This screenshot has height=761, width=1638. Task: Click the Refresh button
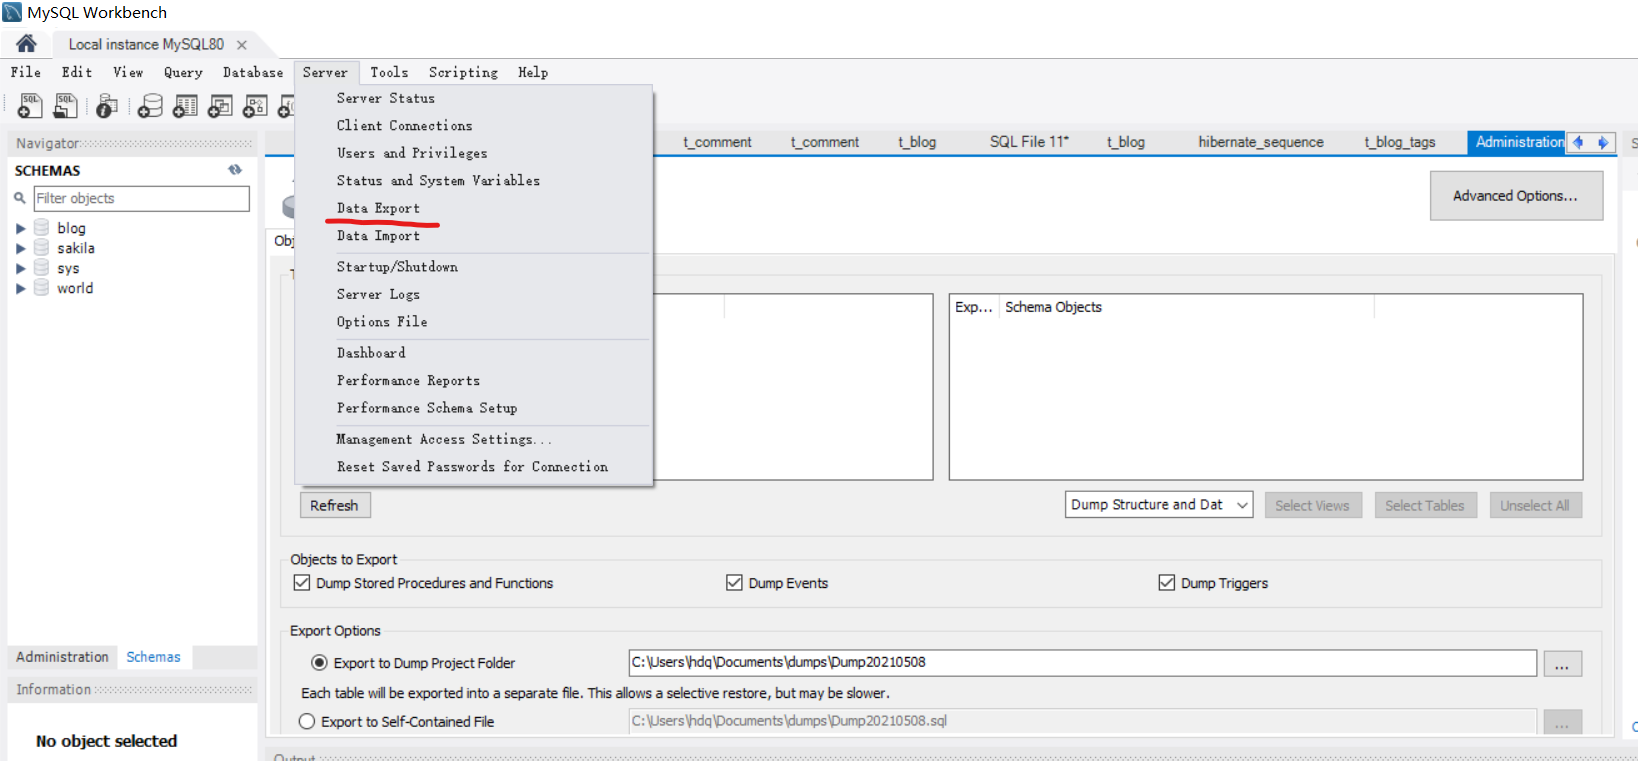(334, 505)
